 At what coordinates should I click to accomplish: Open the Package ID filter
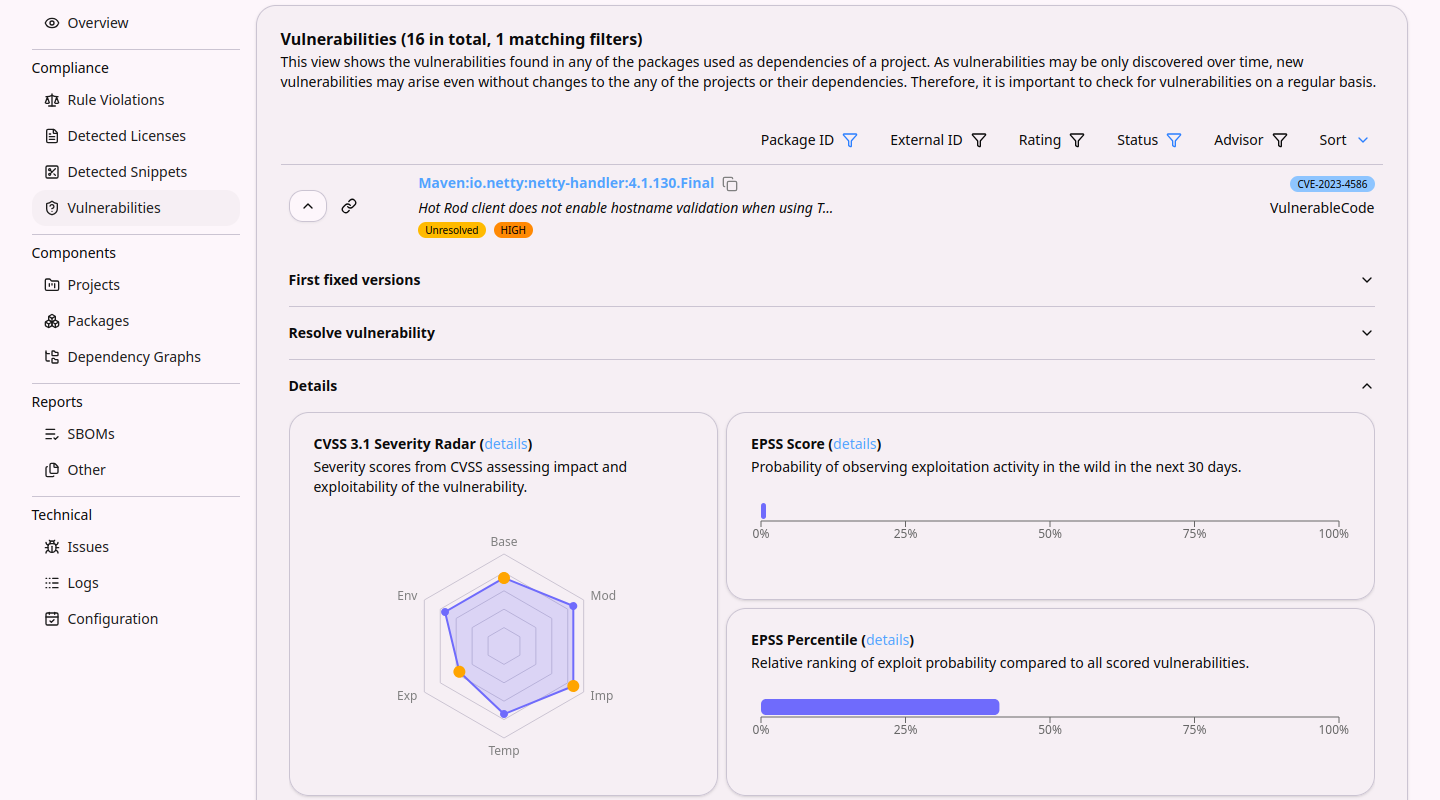(x=850, y=140)
